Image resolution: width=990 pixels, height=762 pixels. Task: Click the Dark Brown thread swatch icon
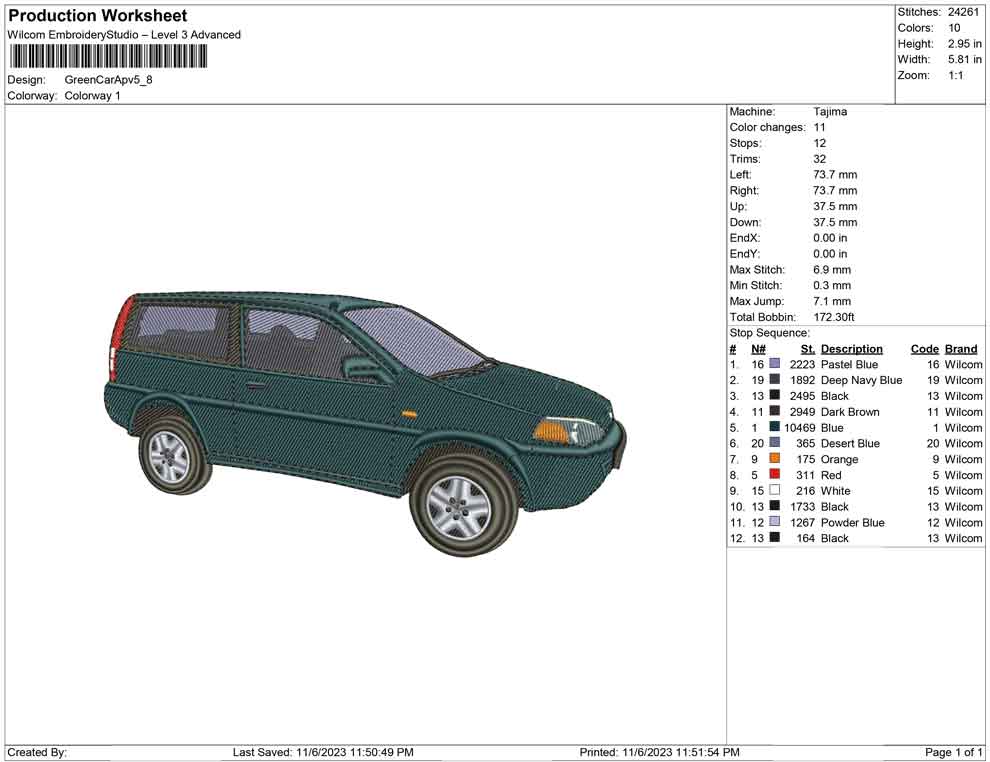[x=775, y=412]
